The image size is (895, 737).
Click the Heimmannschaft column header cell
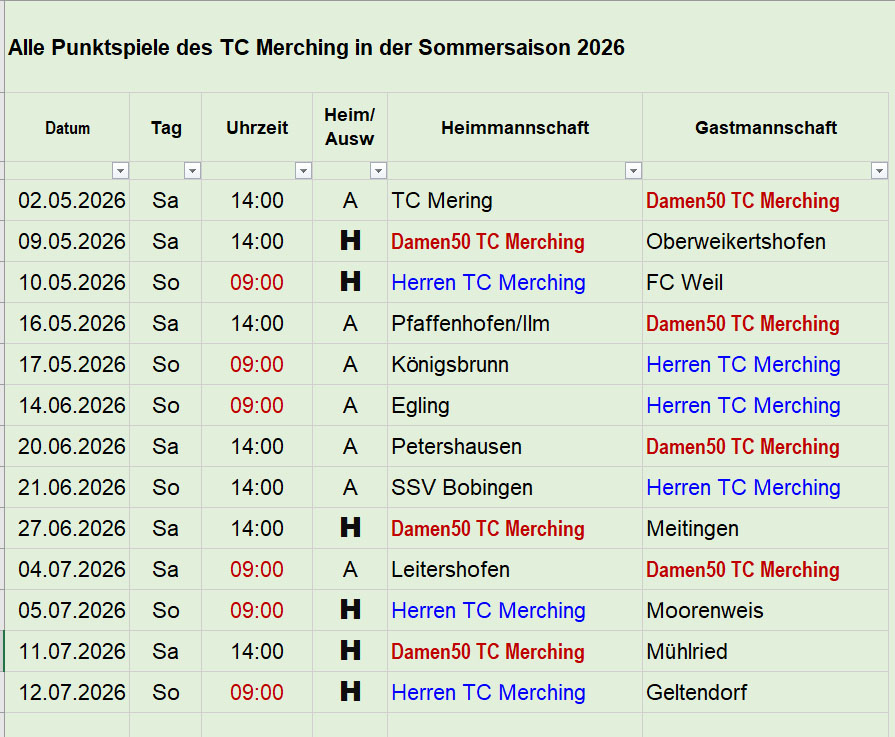(x=514, y=128)
